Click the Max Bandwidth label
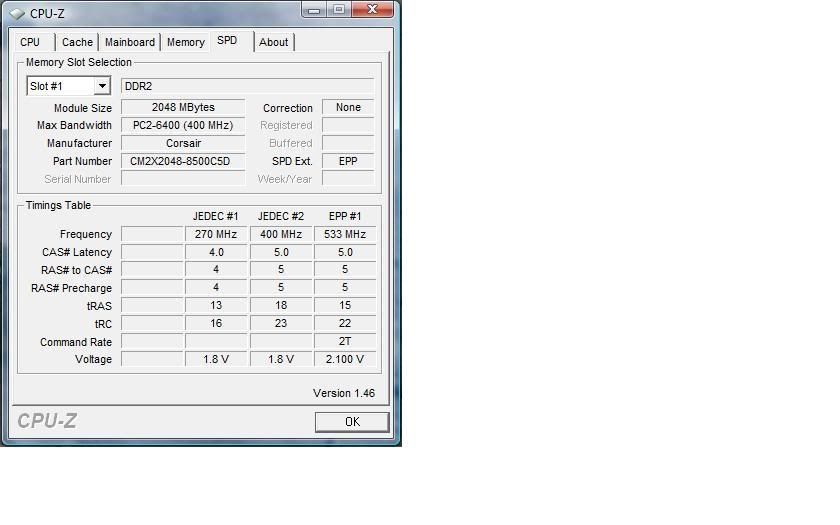 [74, 125]
